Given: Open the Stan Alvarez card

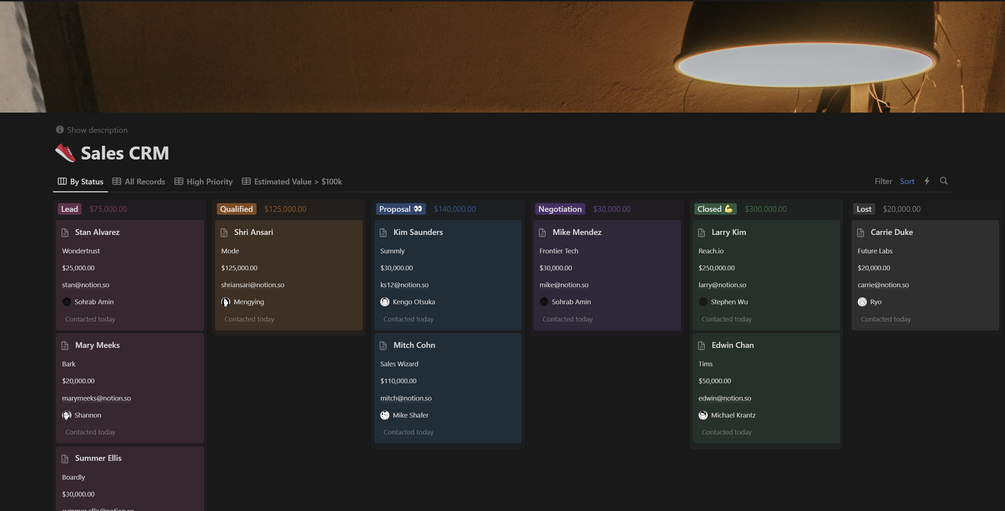Looking at the screenshot, I should (130, 275).
